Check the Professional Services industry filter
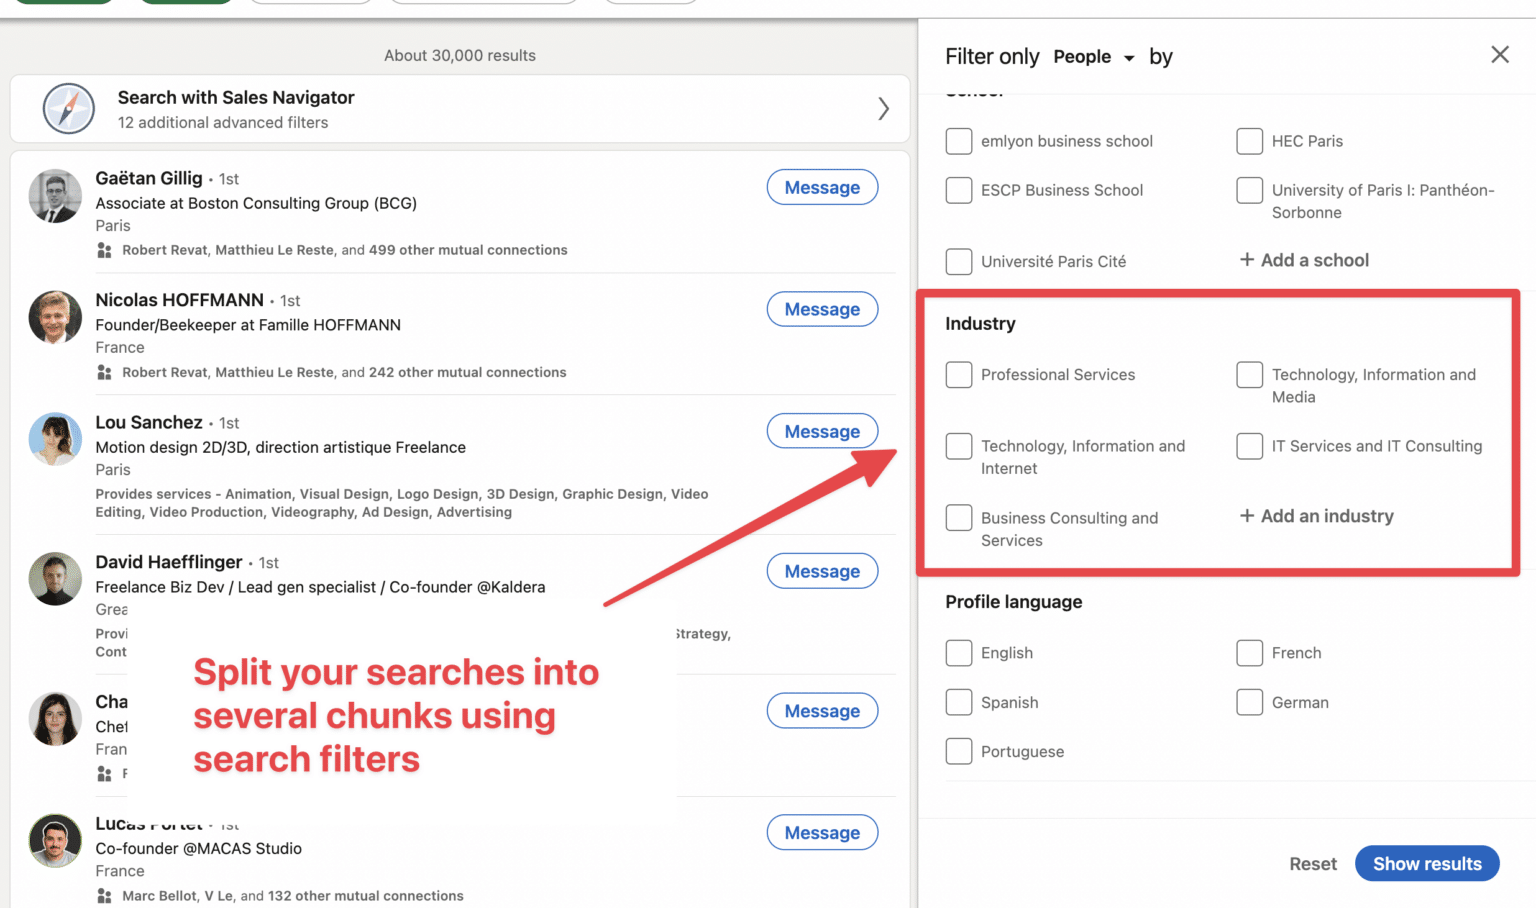This screenshot has height=908, width=1536. 958,374
